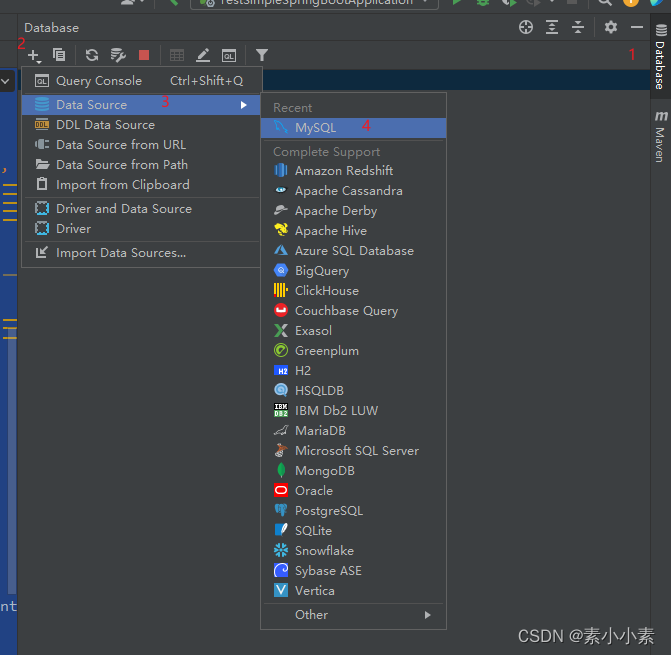
Task: Click Import Data Sources... entry
Action: pyautogui.click(x=141, y=253)
